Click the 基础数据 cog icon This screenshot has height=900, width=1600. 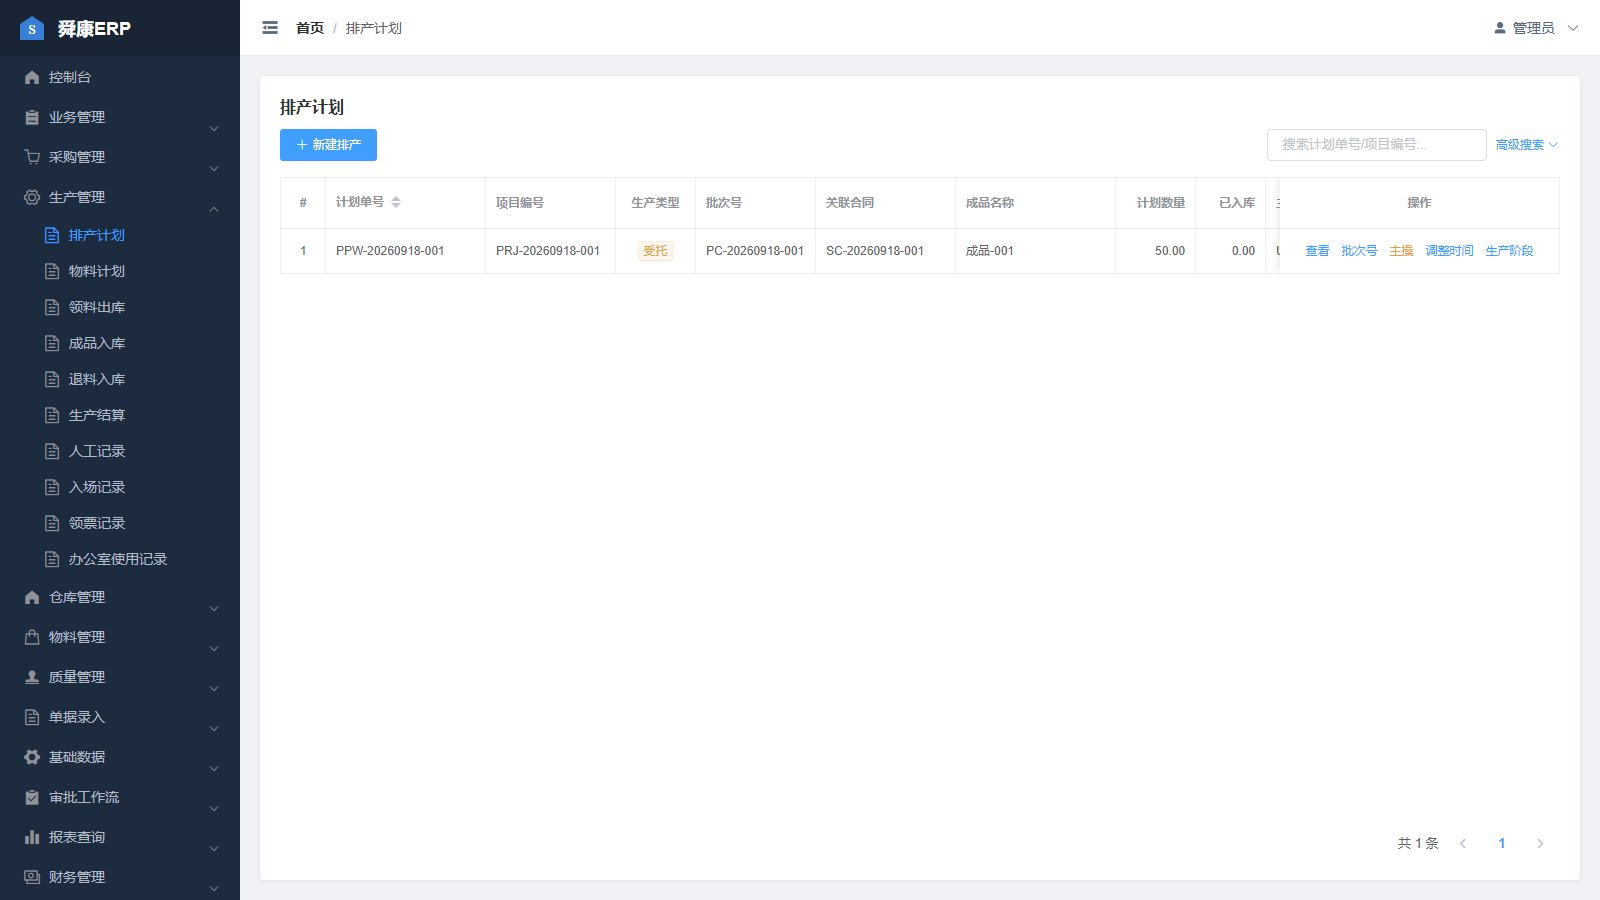pyautogui.click(x=32, y=757)
